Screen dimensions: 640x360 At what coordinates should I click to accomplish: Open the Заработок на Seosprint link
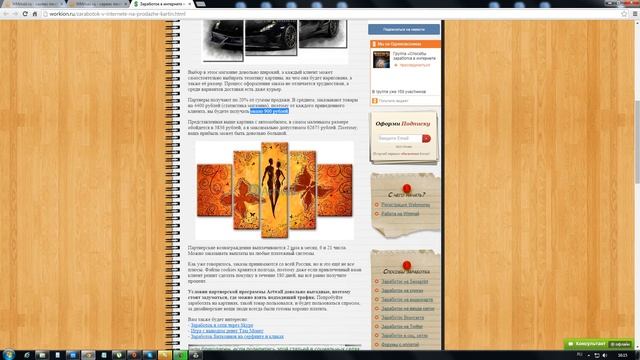404,282
